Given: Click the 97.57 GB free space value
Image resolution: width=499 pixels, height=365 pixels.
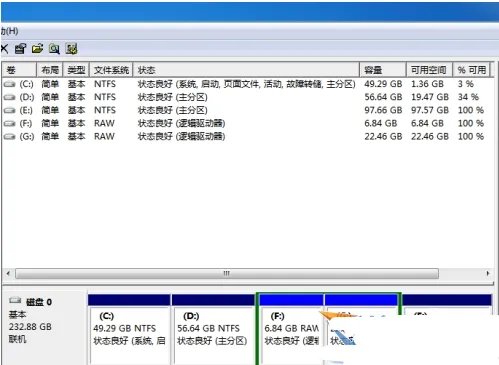Looking at the screenshot, I should click(430, 110).
